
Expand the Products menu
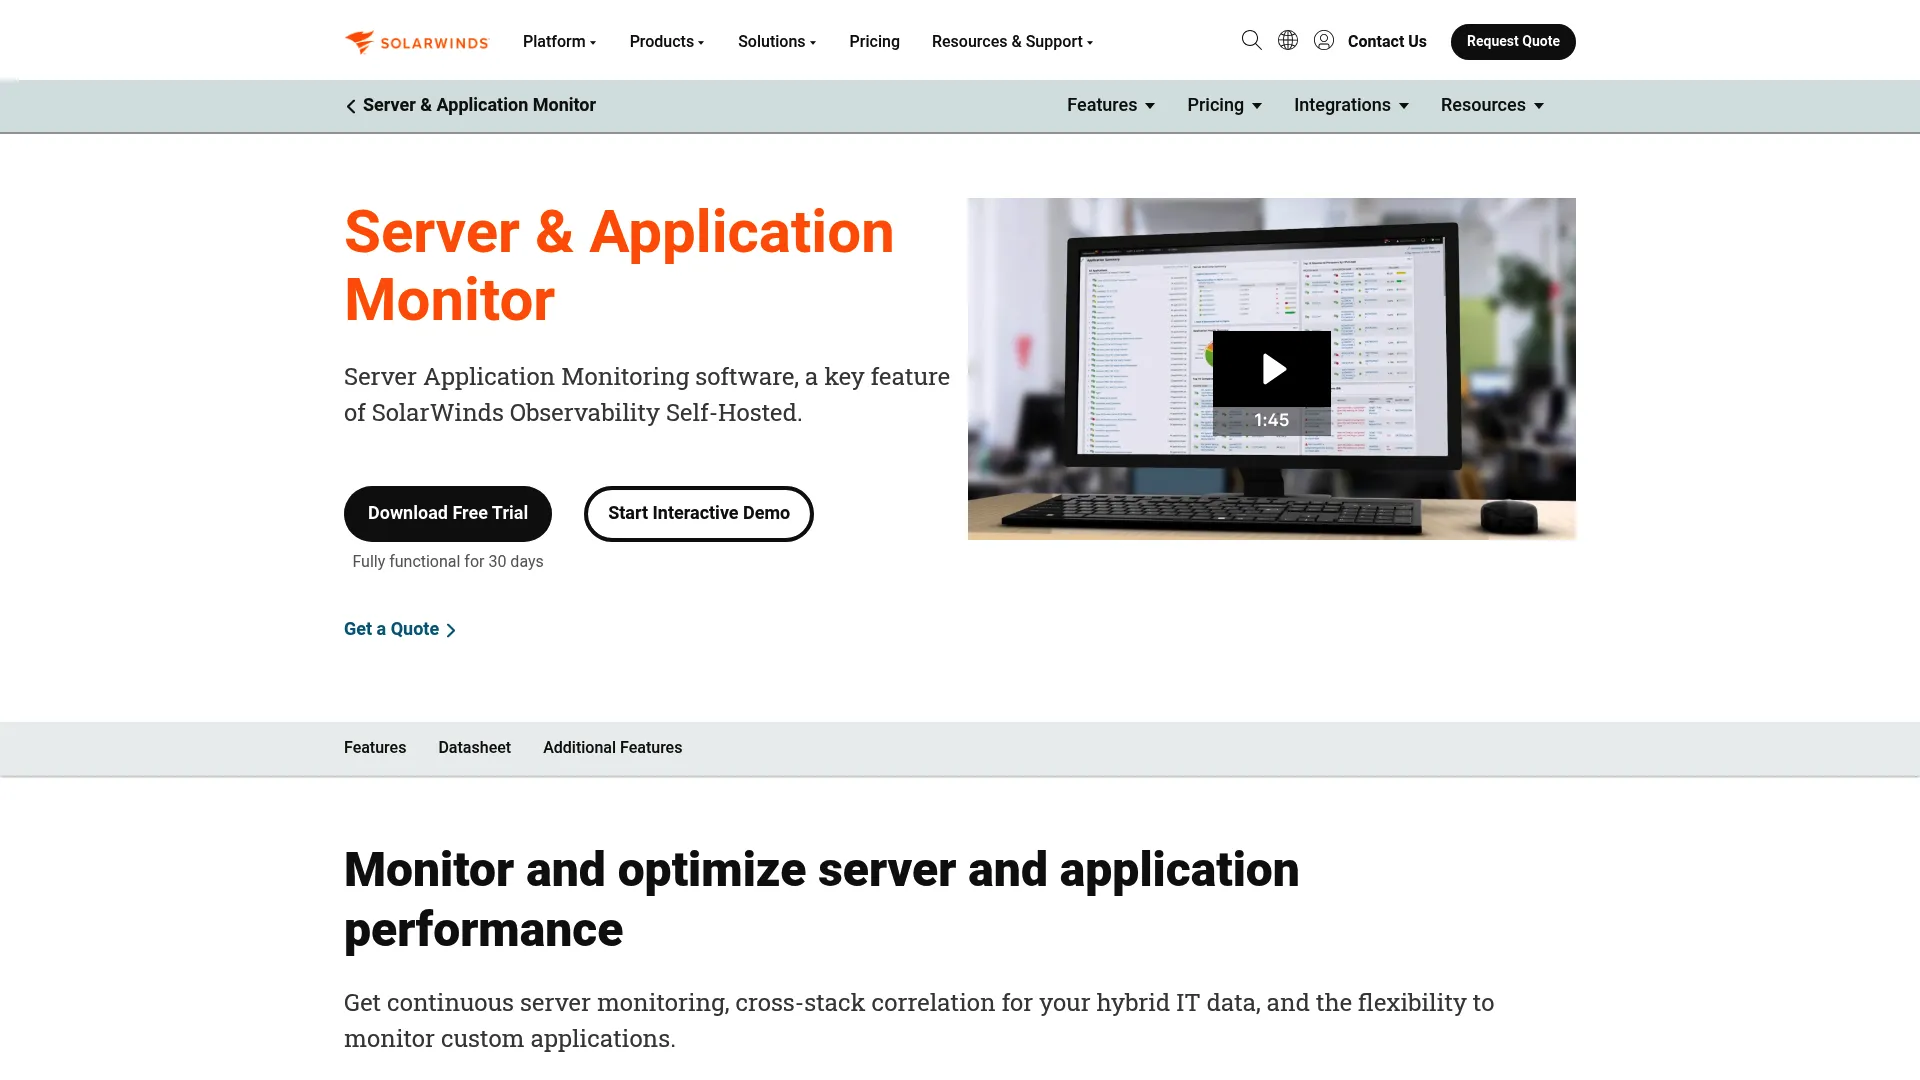(x=667, y=42)
